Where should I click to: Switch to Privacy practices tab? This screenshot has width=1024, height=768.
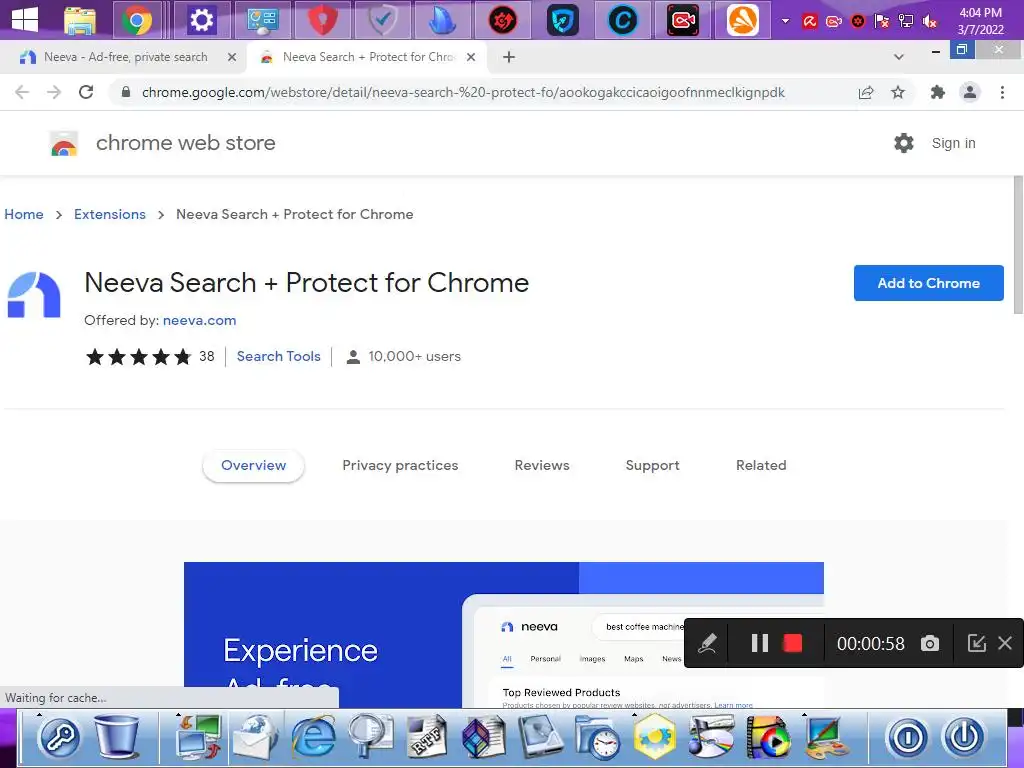pyautogui.click(x=400, y=466)
